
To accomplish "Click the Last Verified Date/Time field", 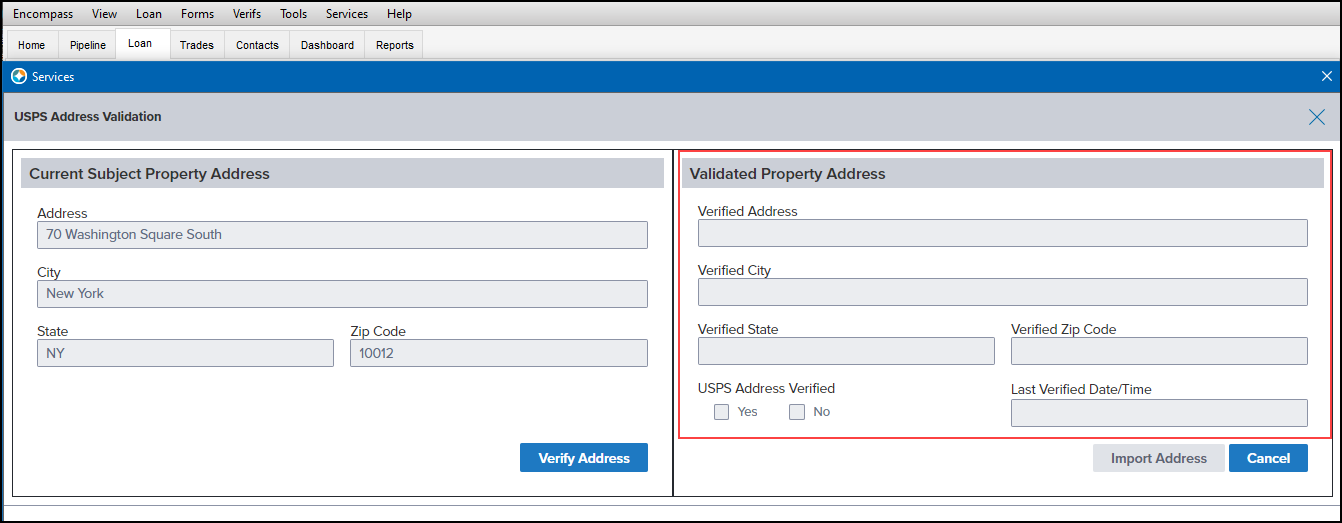I will pos(1159,413).
